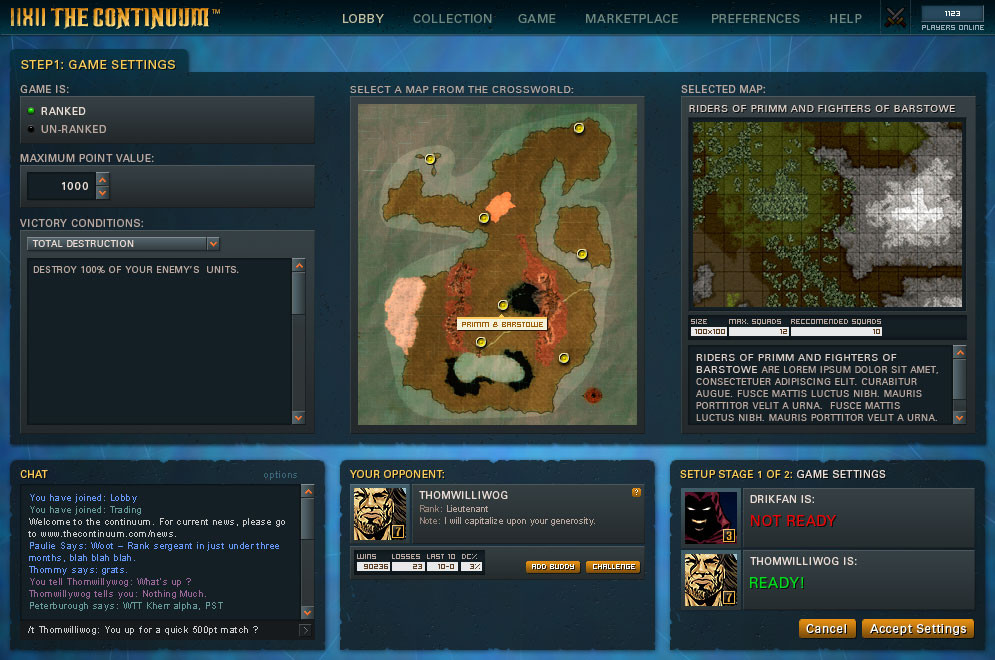
Task: Open chat options
Action: [x=280, y=475]
